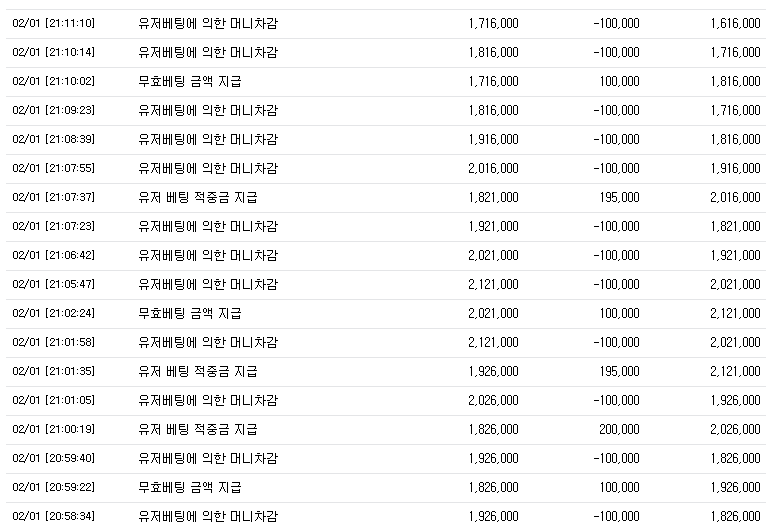Select the 21:11:10 transaction row
The width and height of the screenshot is (767, 525).
[386, 23]
